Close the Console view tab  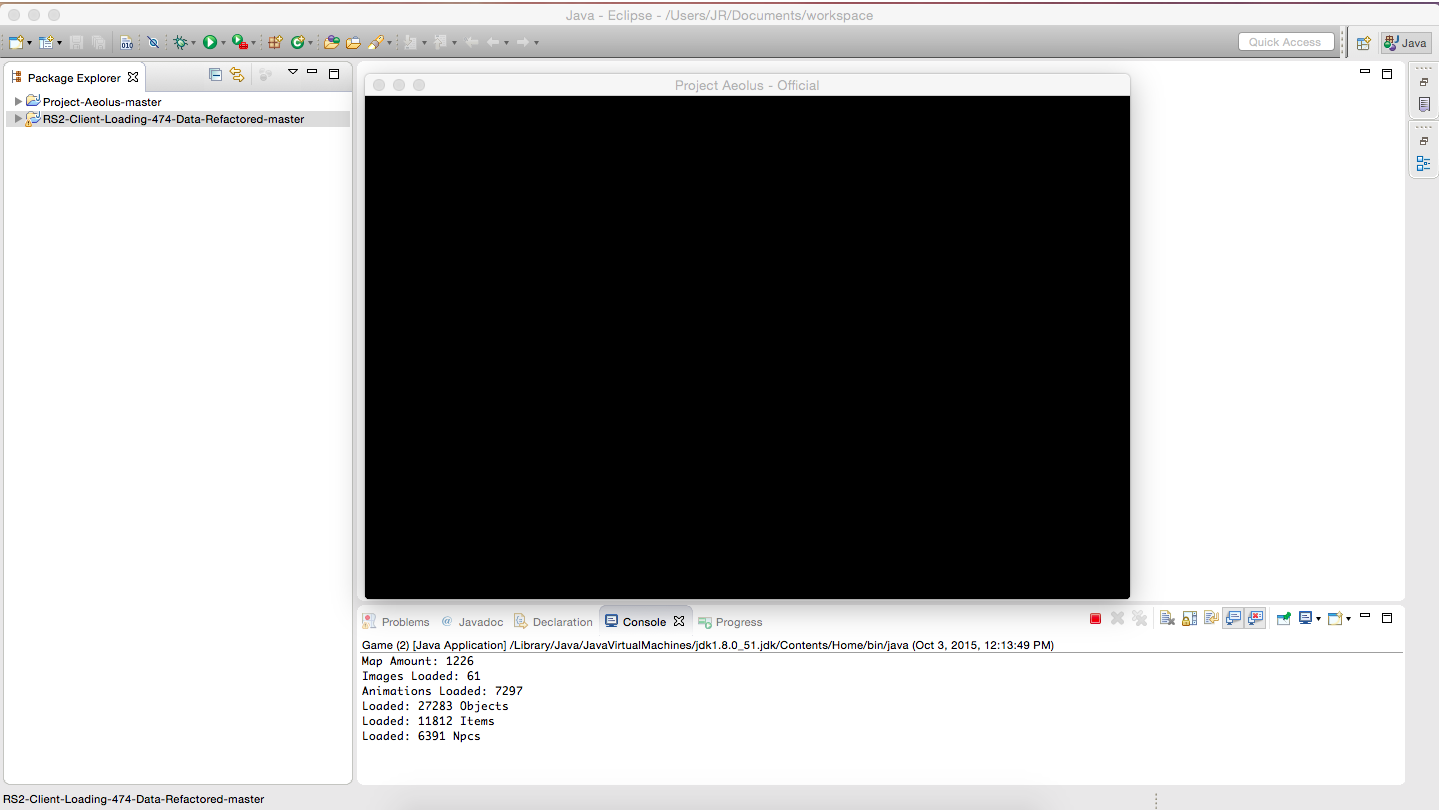pos(679,621)
